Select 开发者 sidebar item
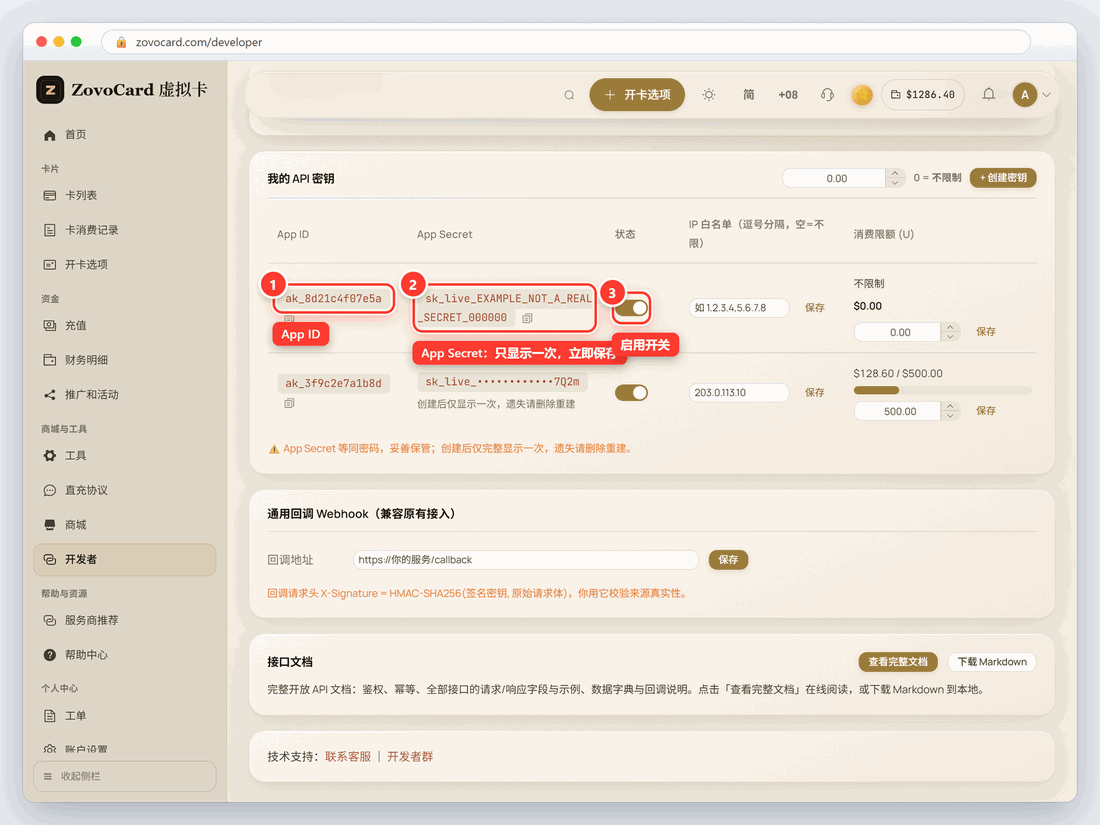This screenshot has width=1100, height=825. point(124,559)
